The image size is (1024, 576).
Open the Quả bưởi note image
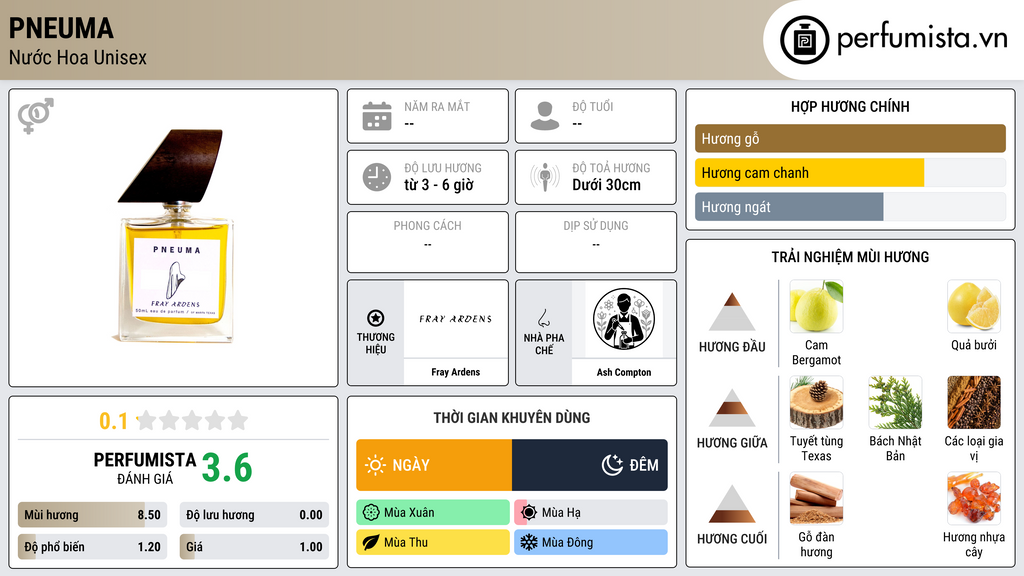pos(974,306)
